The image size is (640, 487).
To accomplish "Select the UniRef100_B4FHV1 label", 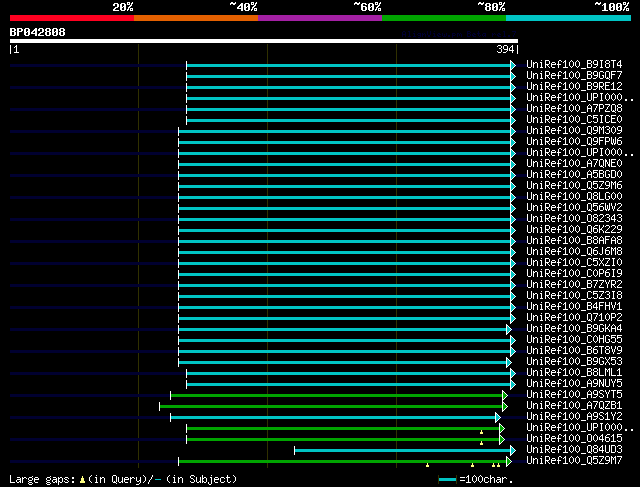I will coord(574,307).
